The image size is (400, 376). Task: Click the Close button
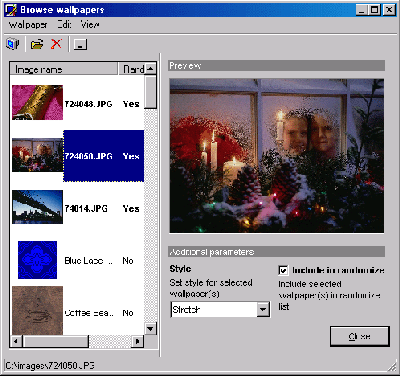(x=360, y=336)
